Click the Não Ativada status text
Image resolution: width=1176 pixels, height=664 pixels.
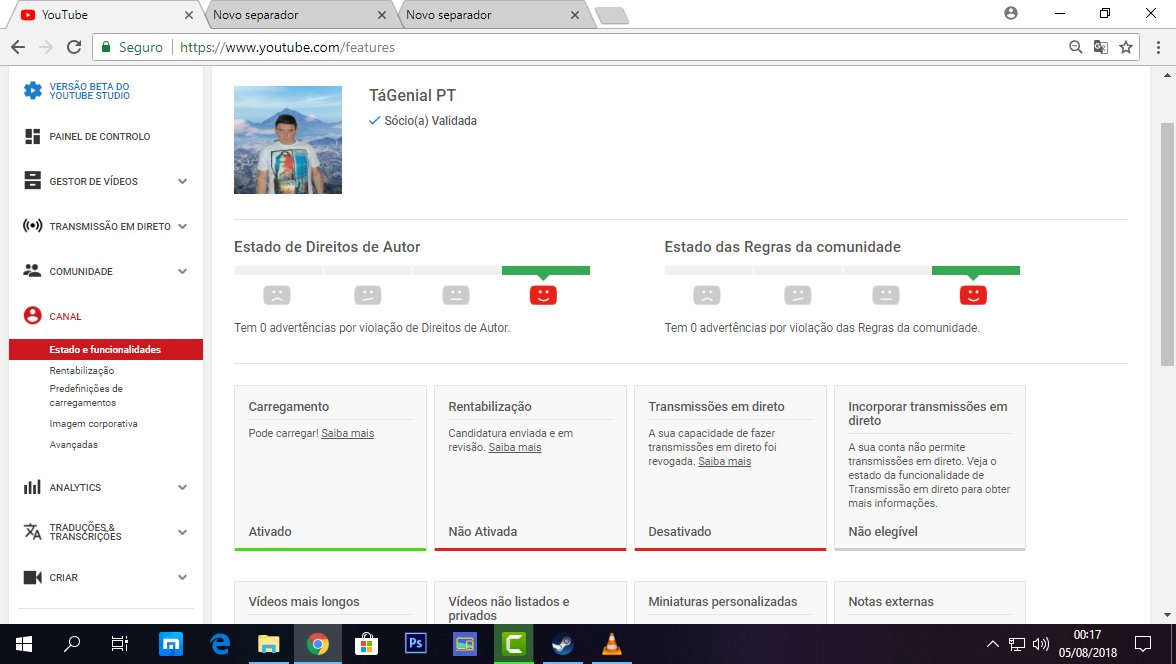[482, 531]
